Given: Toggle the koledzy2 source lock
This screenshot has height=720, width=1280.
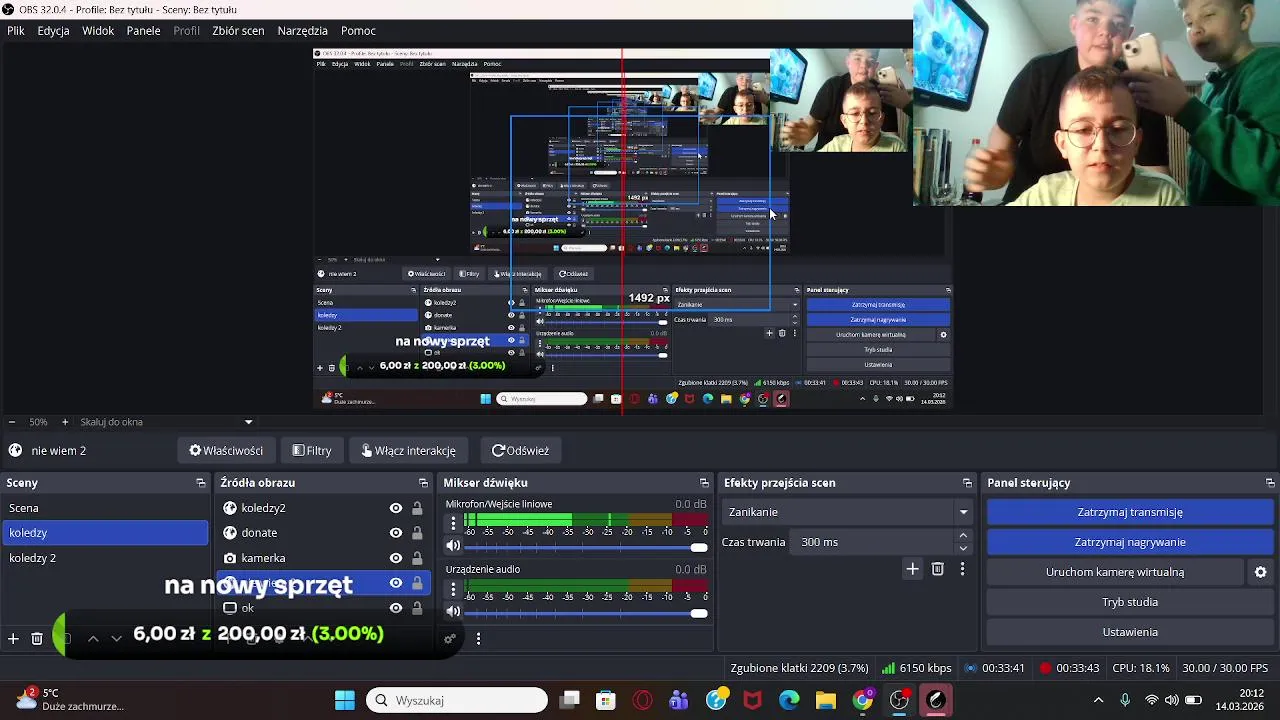Looking at the screenshot, I should point(417,508).
